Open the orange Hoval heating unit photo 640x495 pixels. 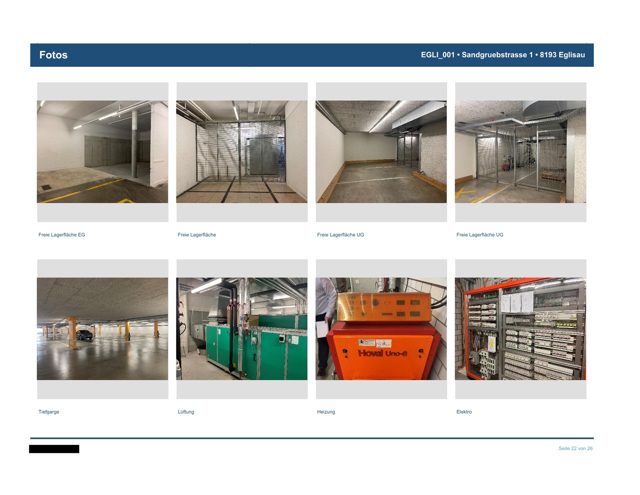(381, 329)
